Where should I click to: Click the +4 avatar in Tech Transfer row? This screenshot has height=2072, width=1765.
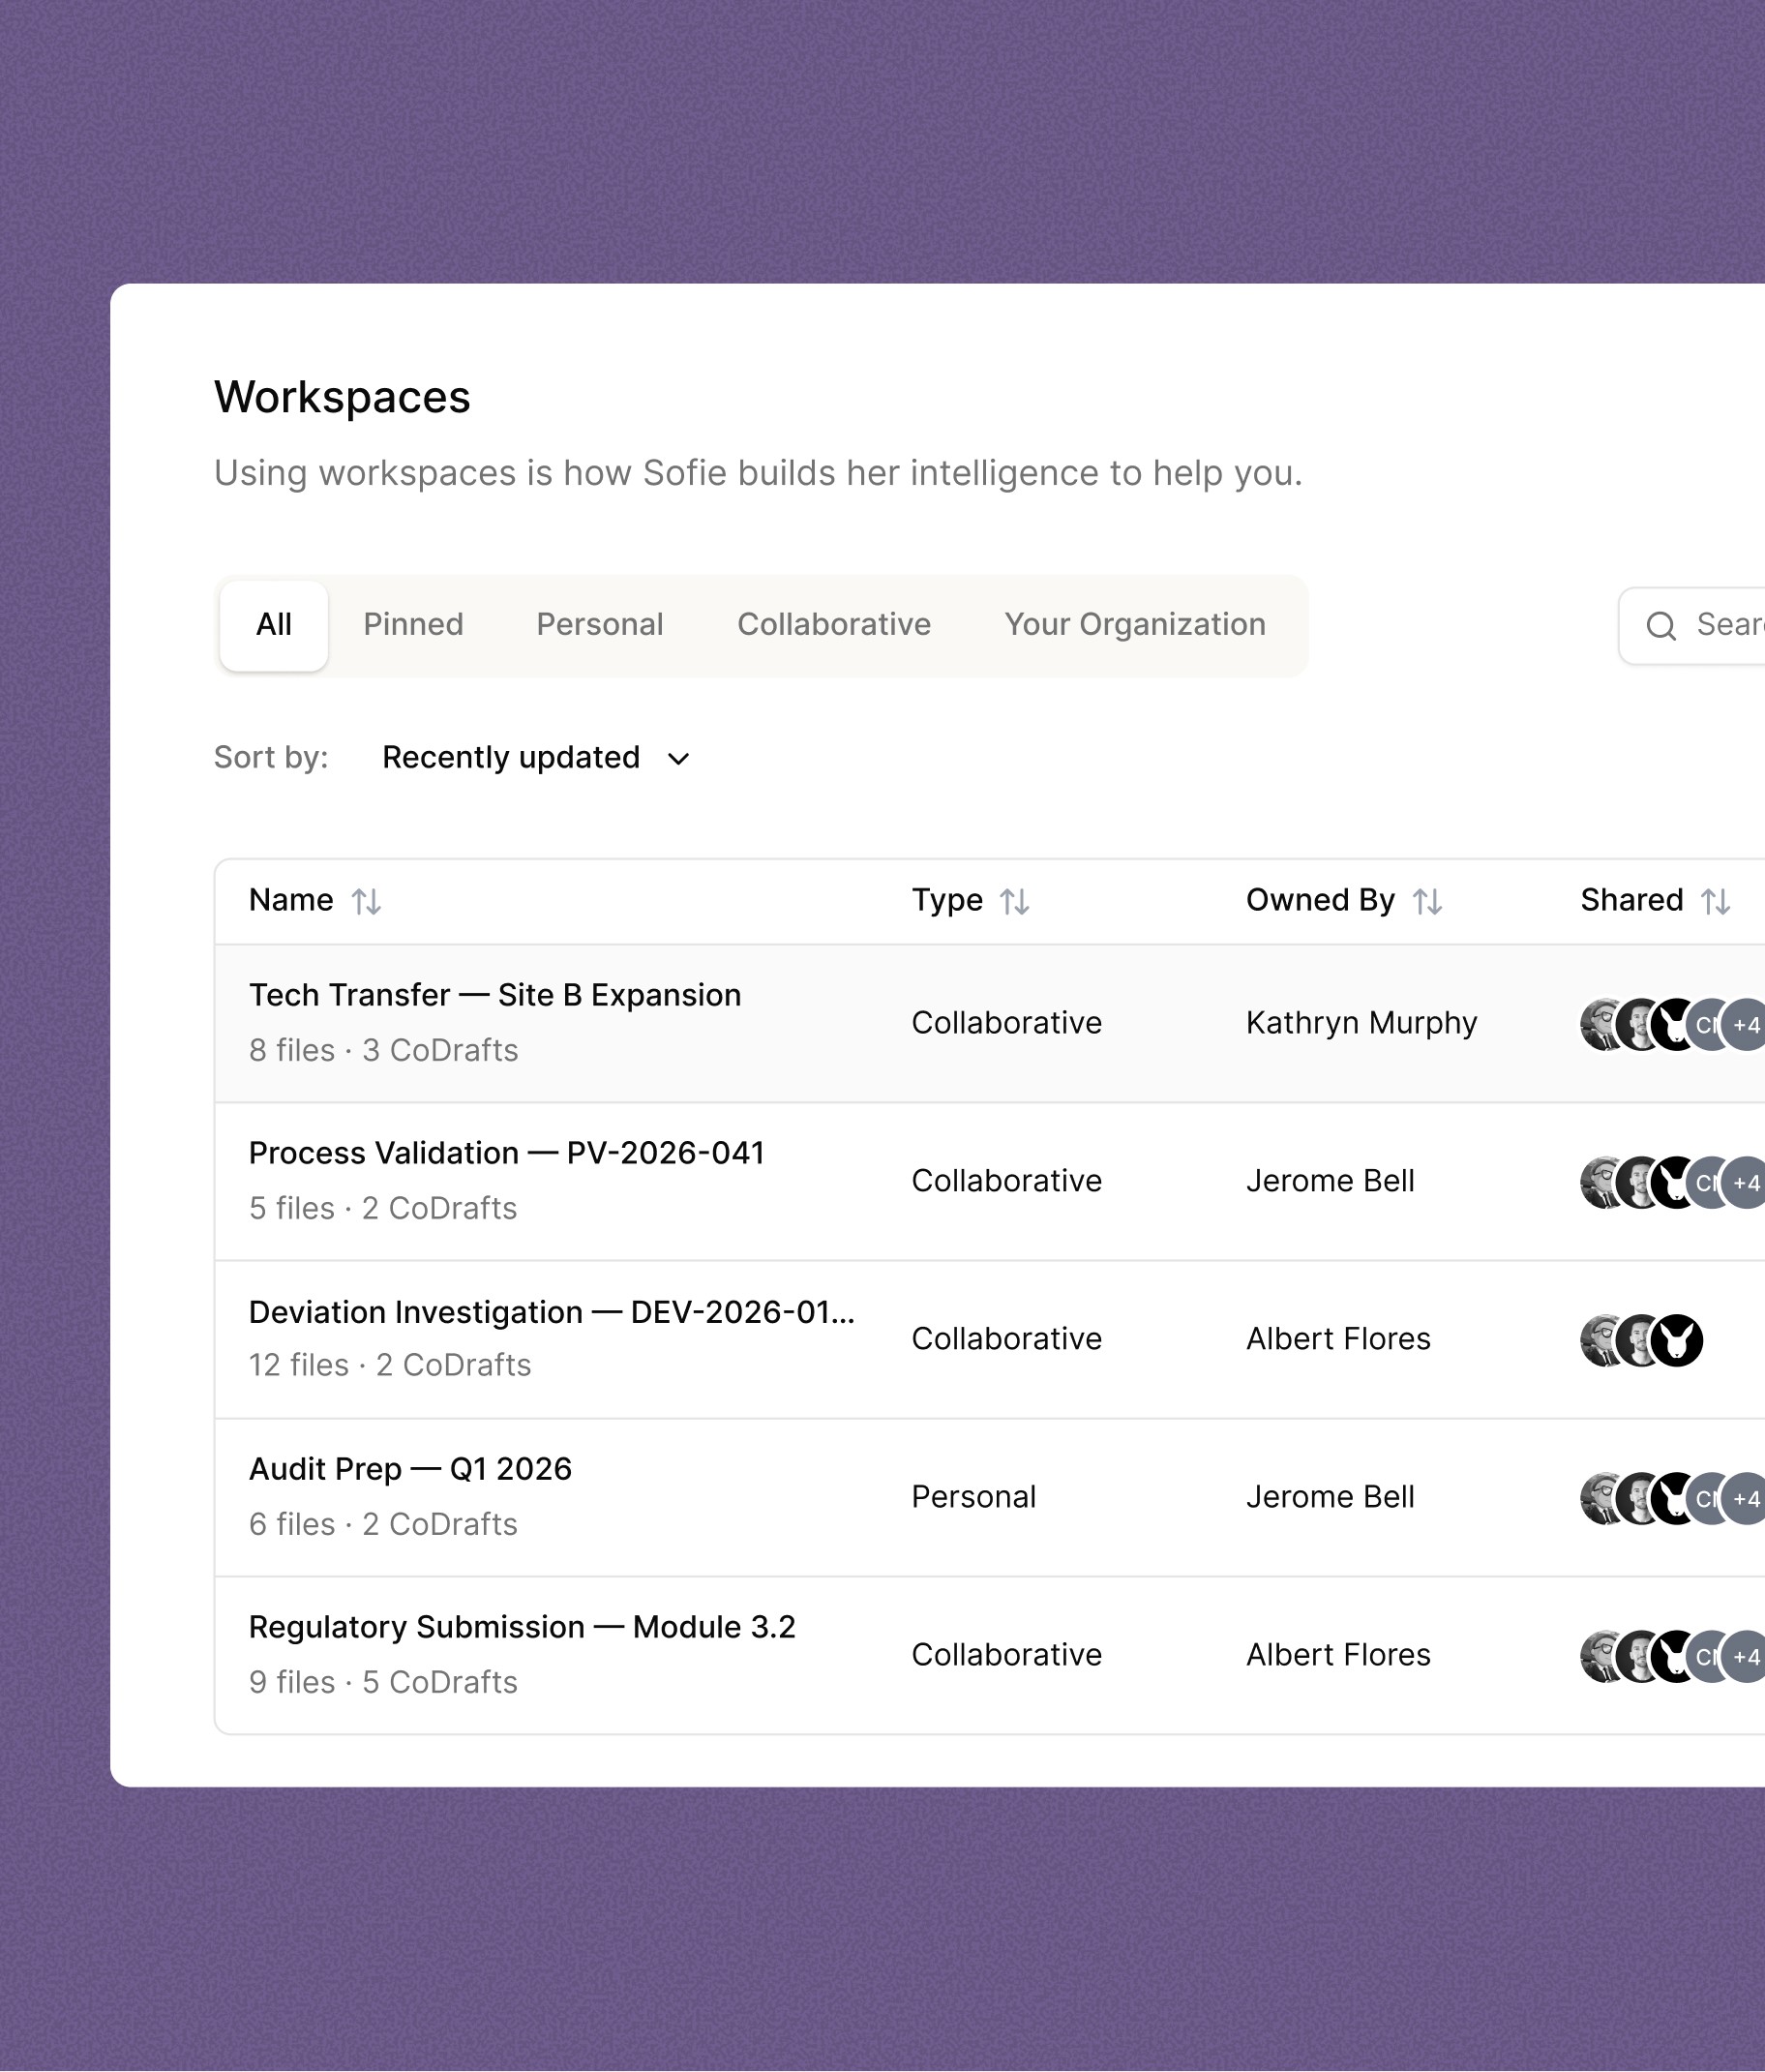click(x=1746, y=1025)
